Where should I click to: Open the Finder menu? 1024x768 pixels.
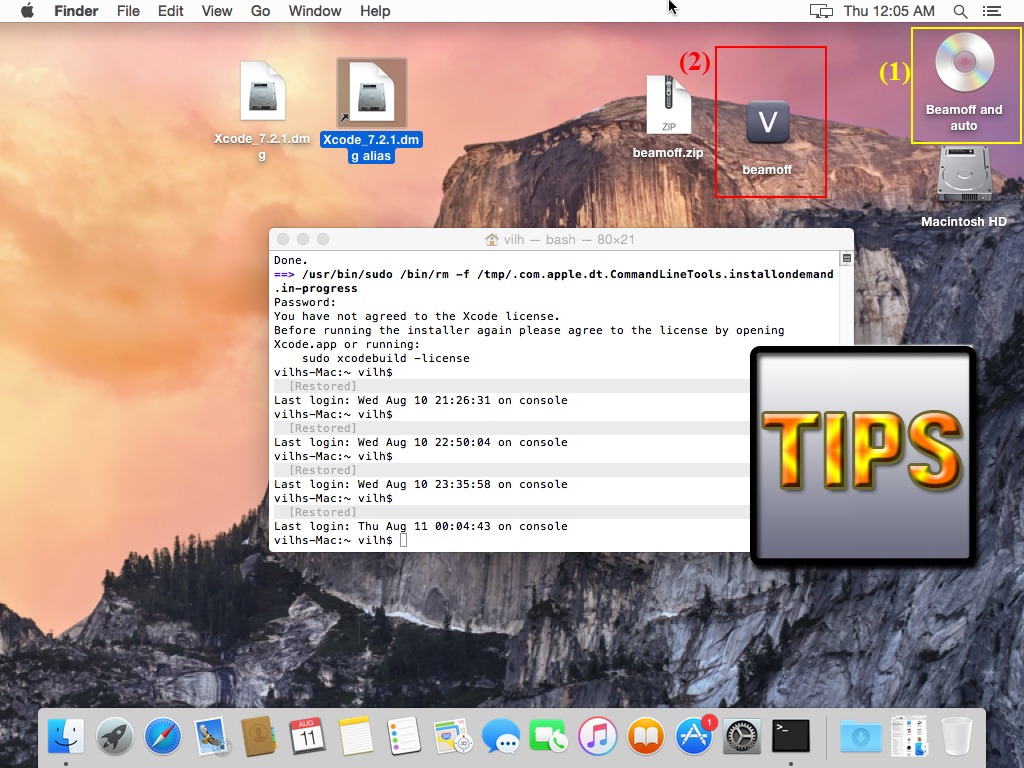click(76, 11)
